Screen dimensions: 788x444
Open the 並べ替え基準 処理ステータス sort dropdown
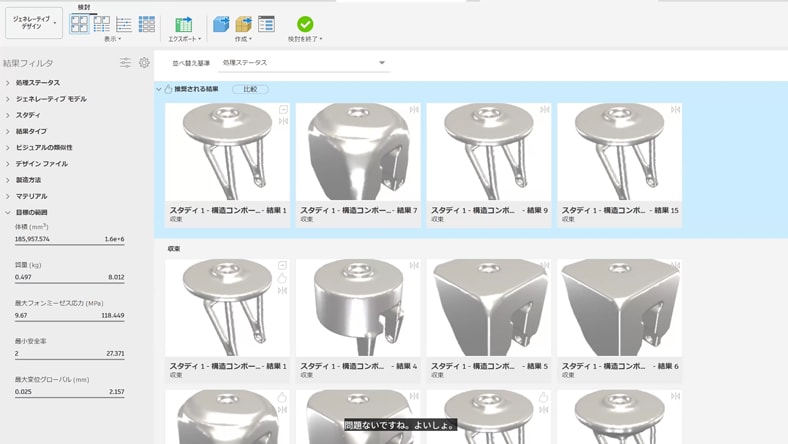point(305,63)
